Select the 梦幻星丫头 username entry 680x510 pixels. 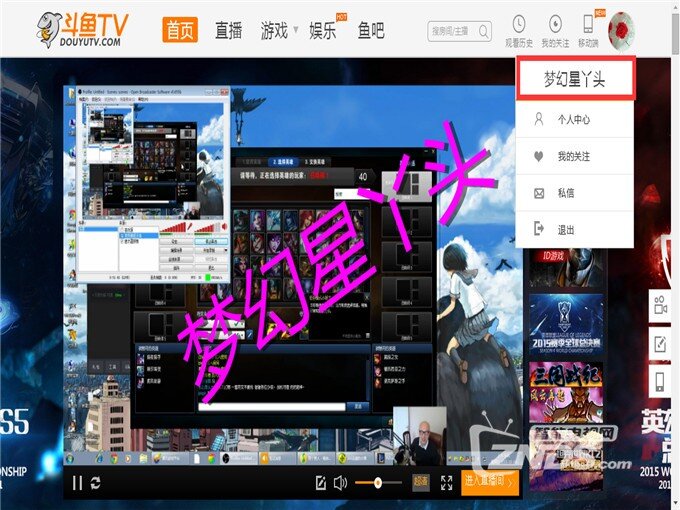[575, 78]
